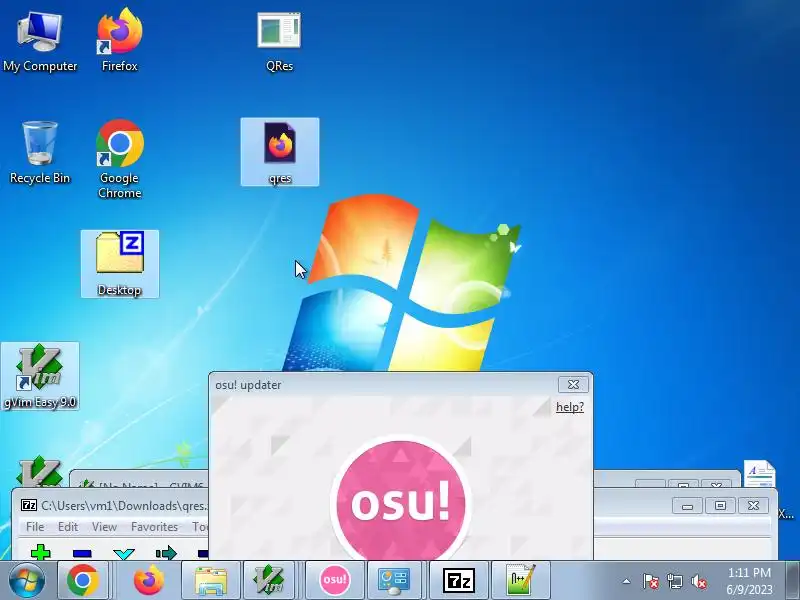Open the Windows Start menu orb
800x600 pixels.
pyautogui.click(x=26, y=580)
